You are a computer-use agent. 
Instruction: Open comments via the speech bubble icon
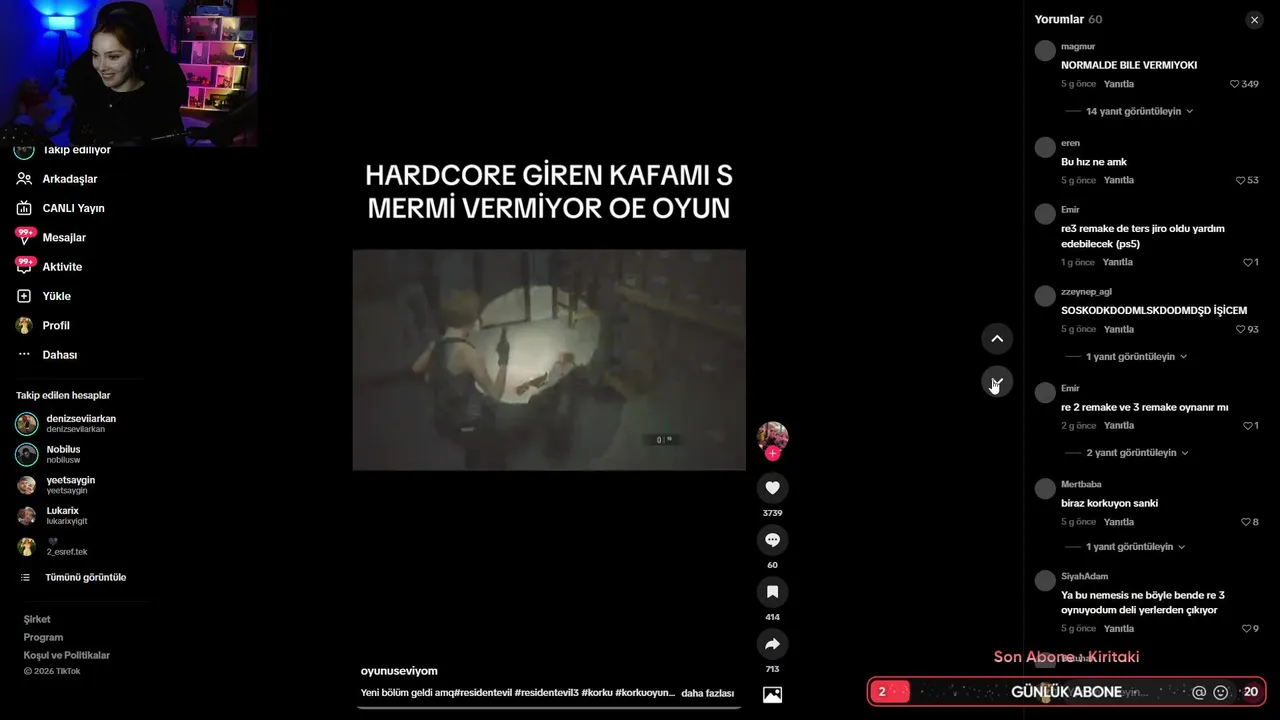pos(772,540)
